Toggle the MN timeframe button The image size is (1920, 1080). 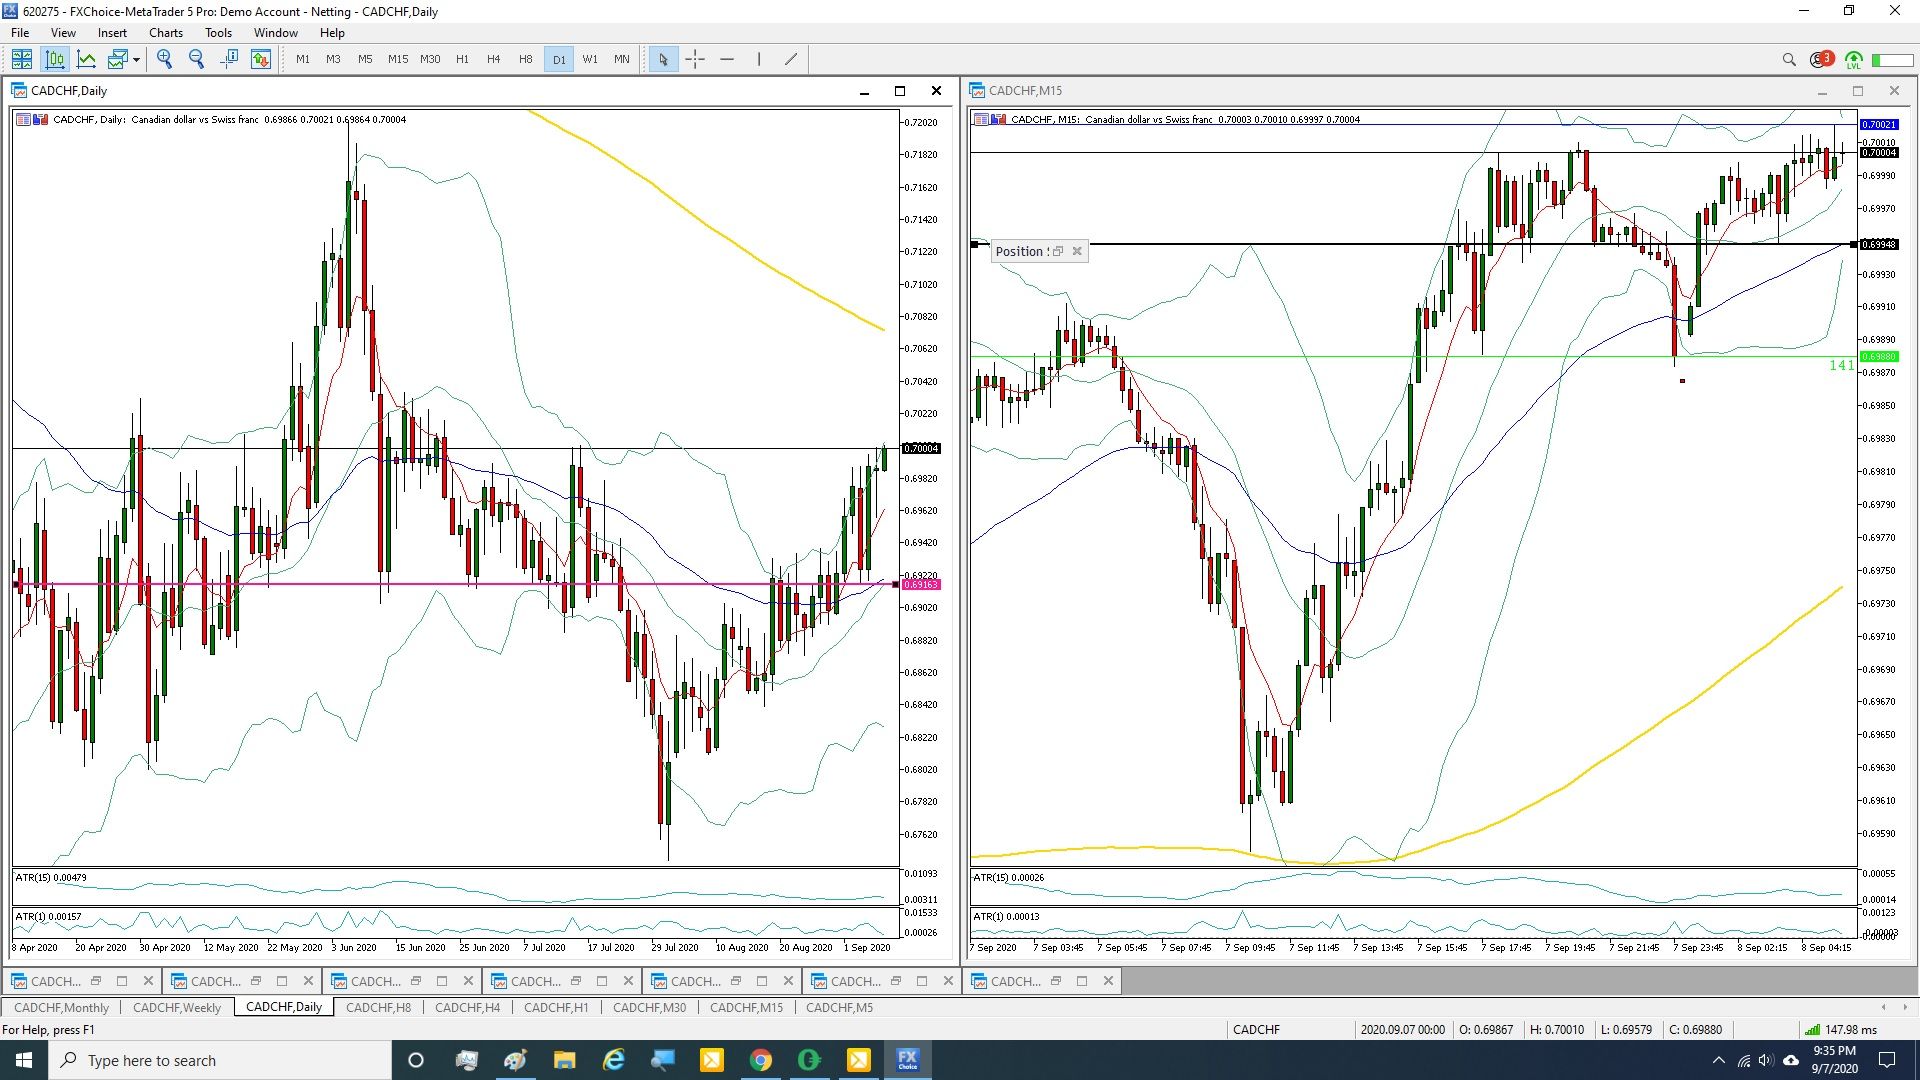click(622, 59)
